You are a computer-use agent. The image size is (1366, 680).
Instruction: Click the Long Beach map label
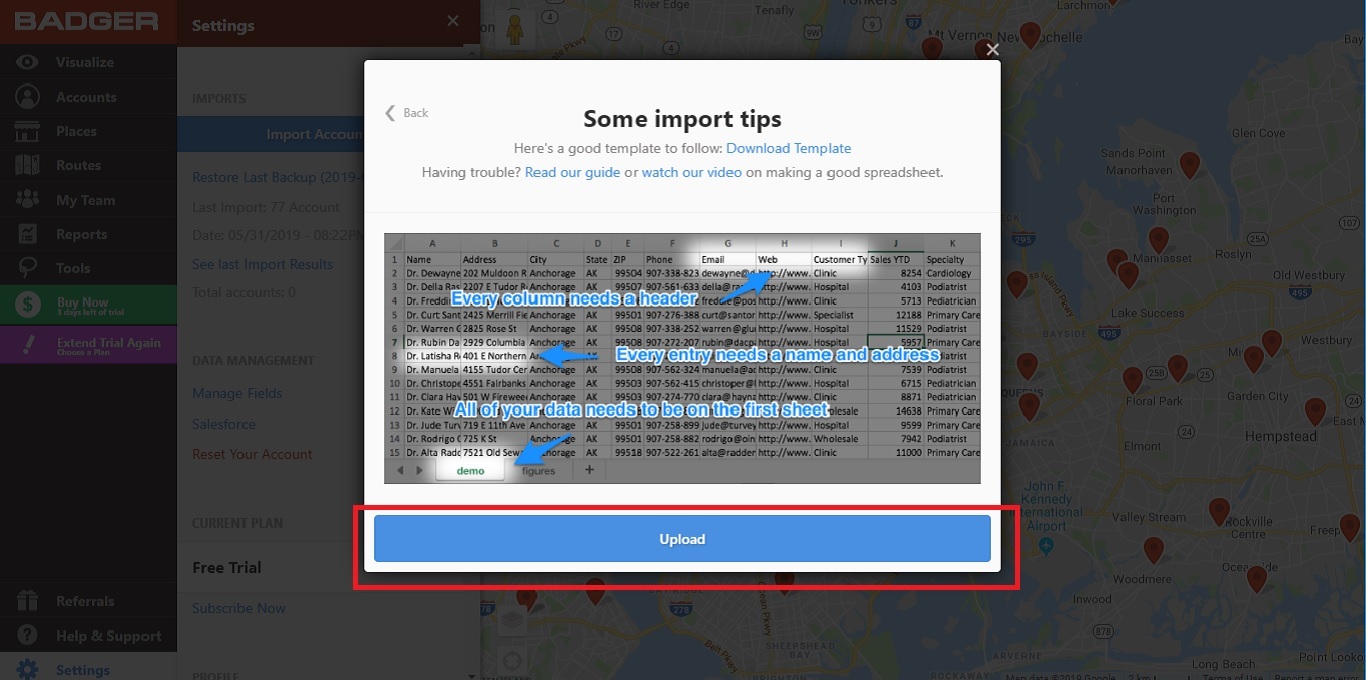(x=1223, y=664)
